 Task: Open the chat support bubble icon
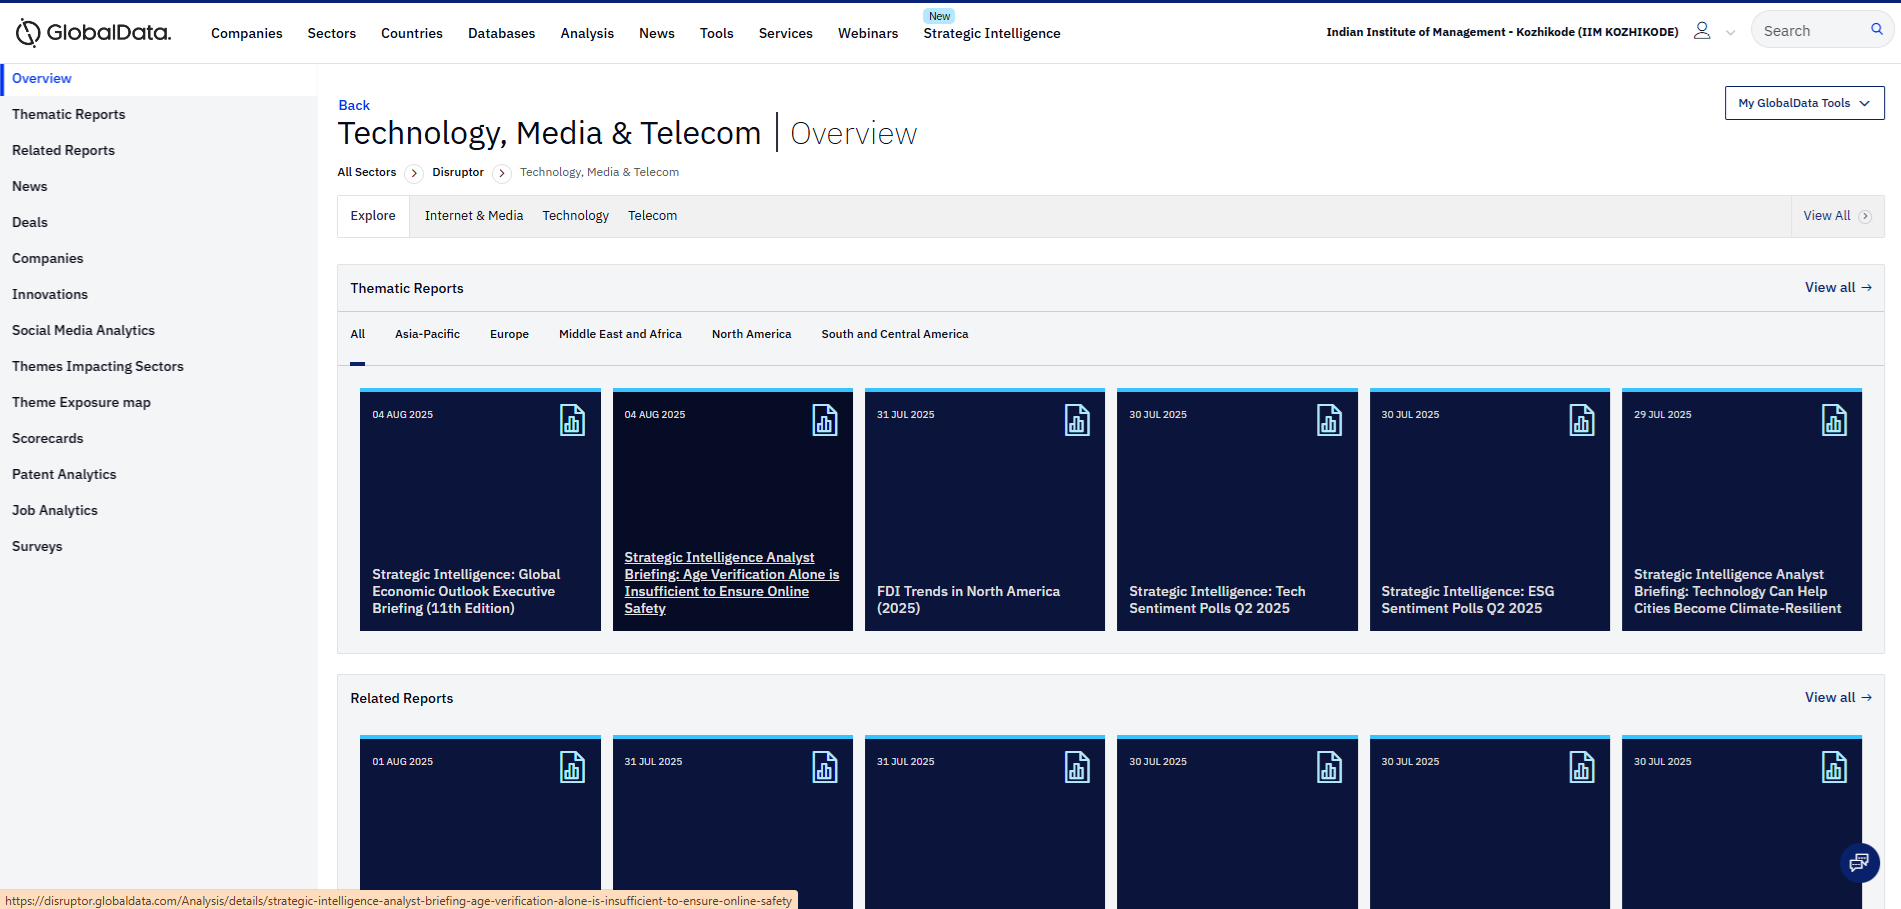point(1859,862)
